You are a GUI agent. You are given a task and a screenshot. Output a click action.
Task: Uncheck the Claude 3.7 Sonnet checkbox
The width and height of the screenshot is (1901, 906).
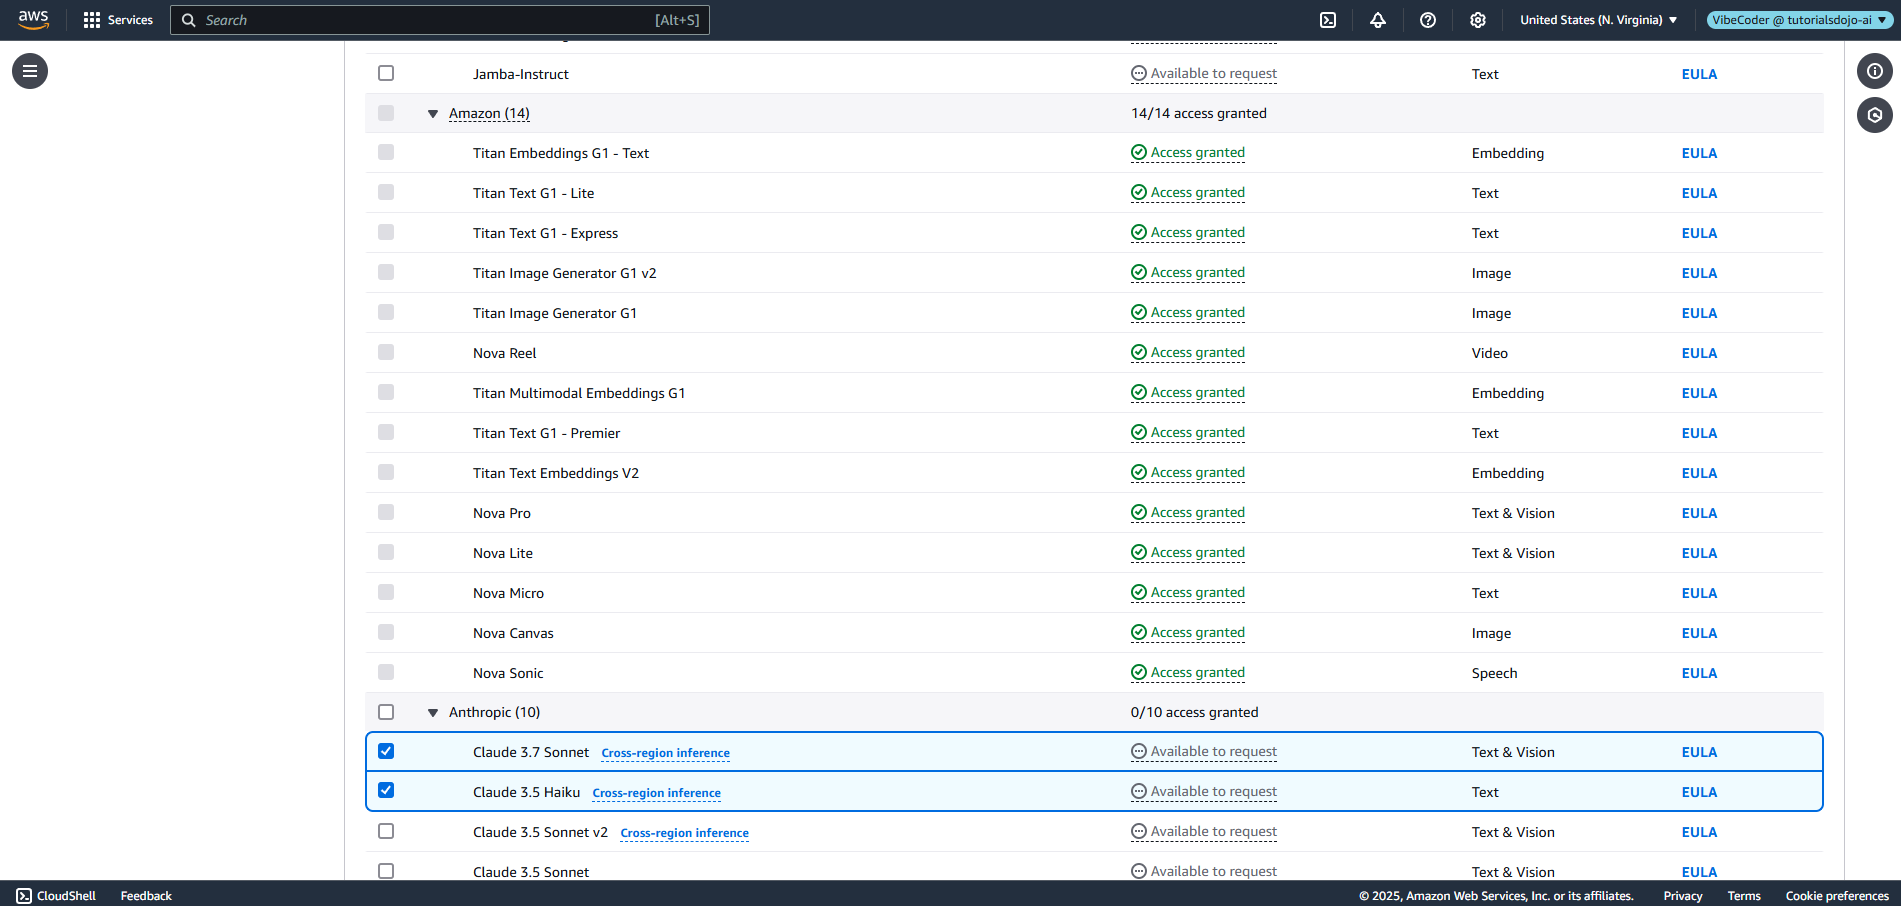(386, 751)
